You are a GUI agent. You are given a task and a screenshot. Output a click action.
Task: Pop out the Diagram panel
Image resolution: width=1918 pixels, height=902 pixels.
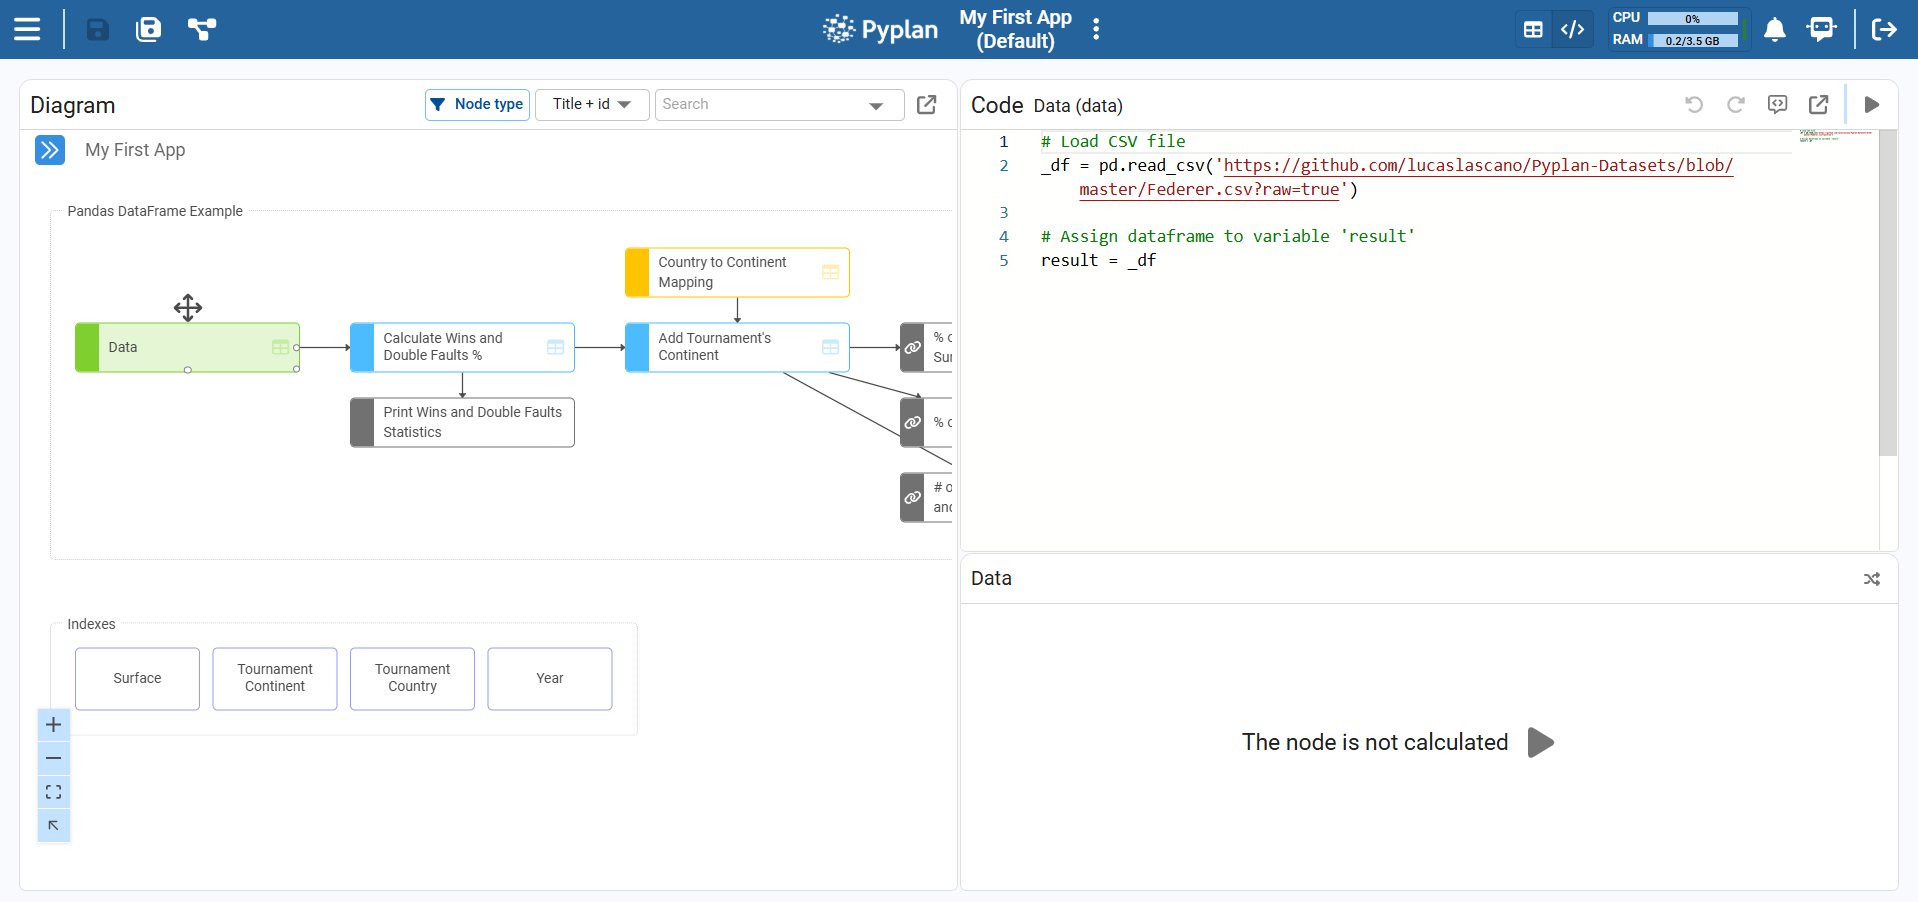(x=927, y=104)
